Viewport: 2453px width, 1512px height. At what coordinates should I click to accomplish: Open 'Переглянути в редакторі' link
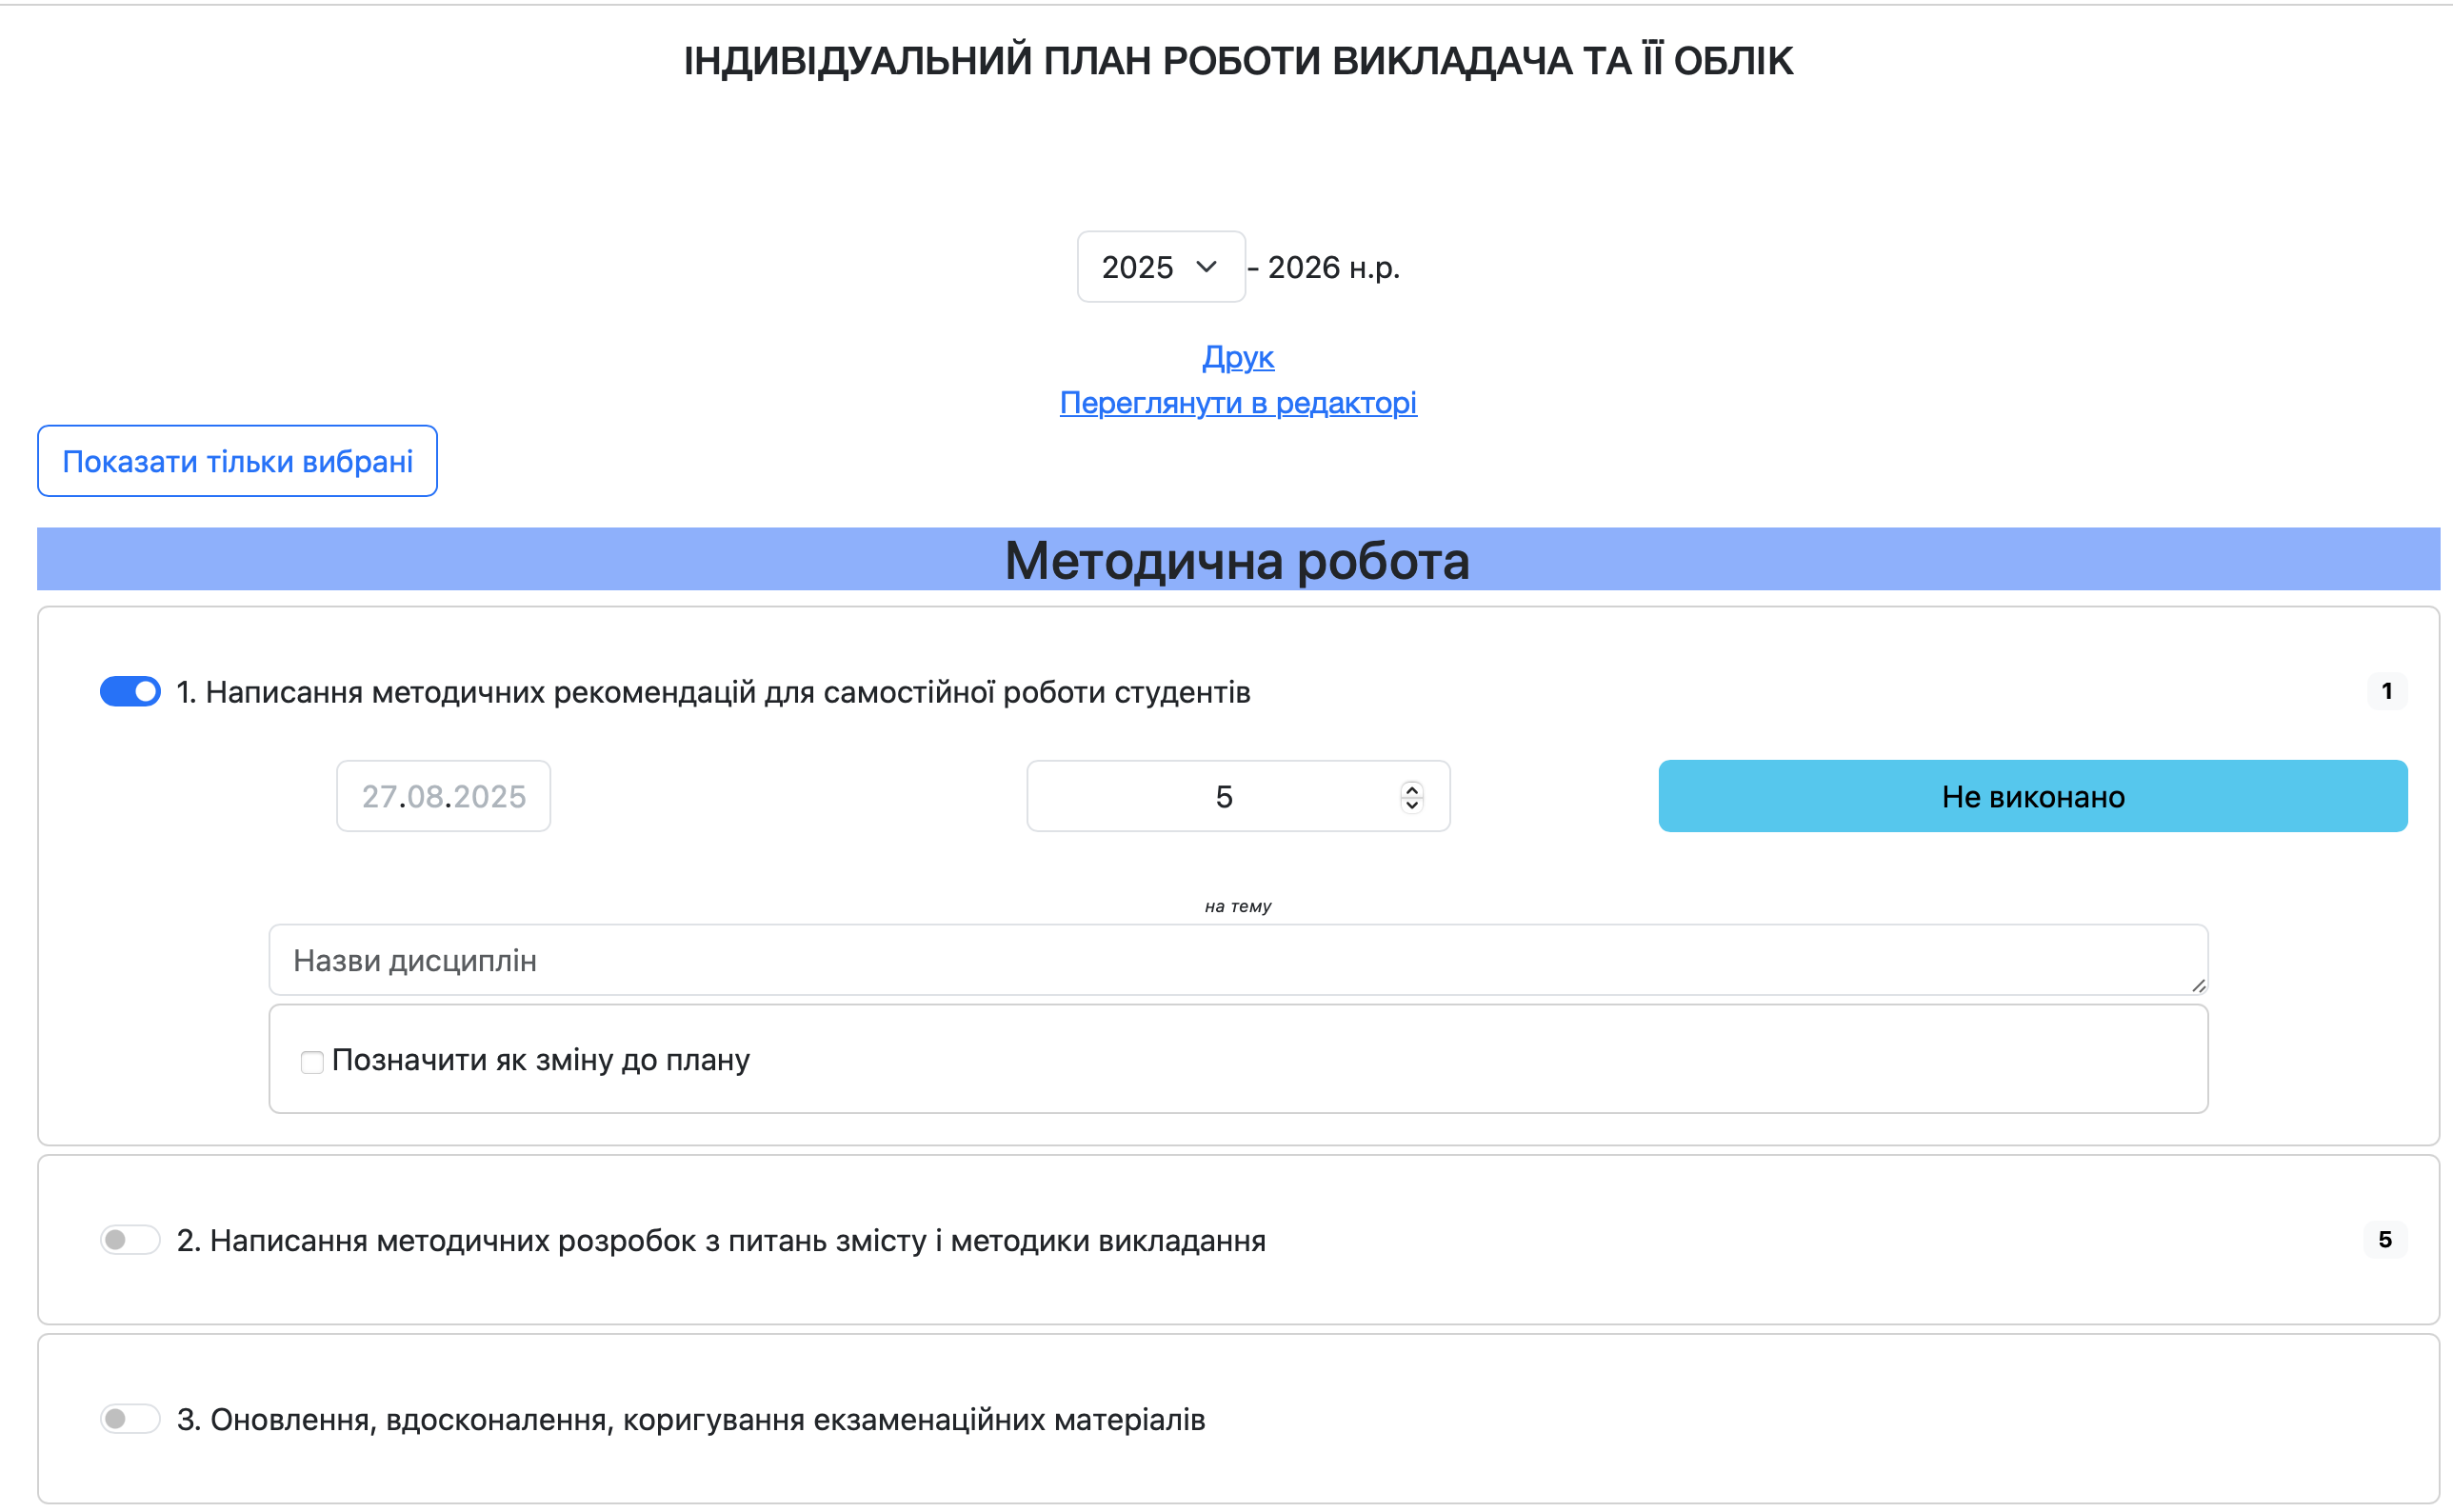tap(1238, 403)
